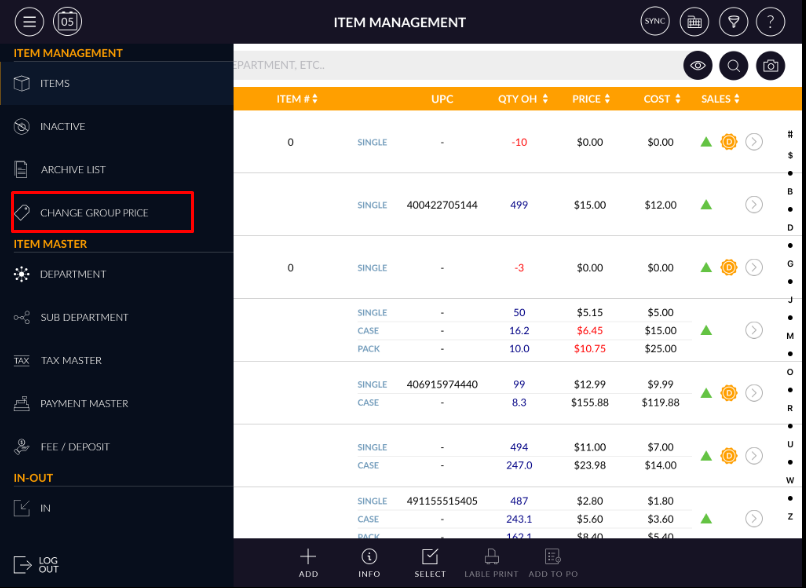The height and width of the screenshot is (588, 806).
Task: Open the calendar date icon
Action: [x=68, y=22]
